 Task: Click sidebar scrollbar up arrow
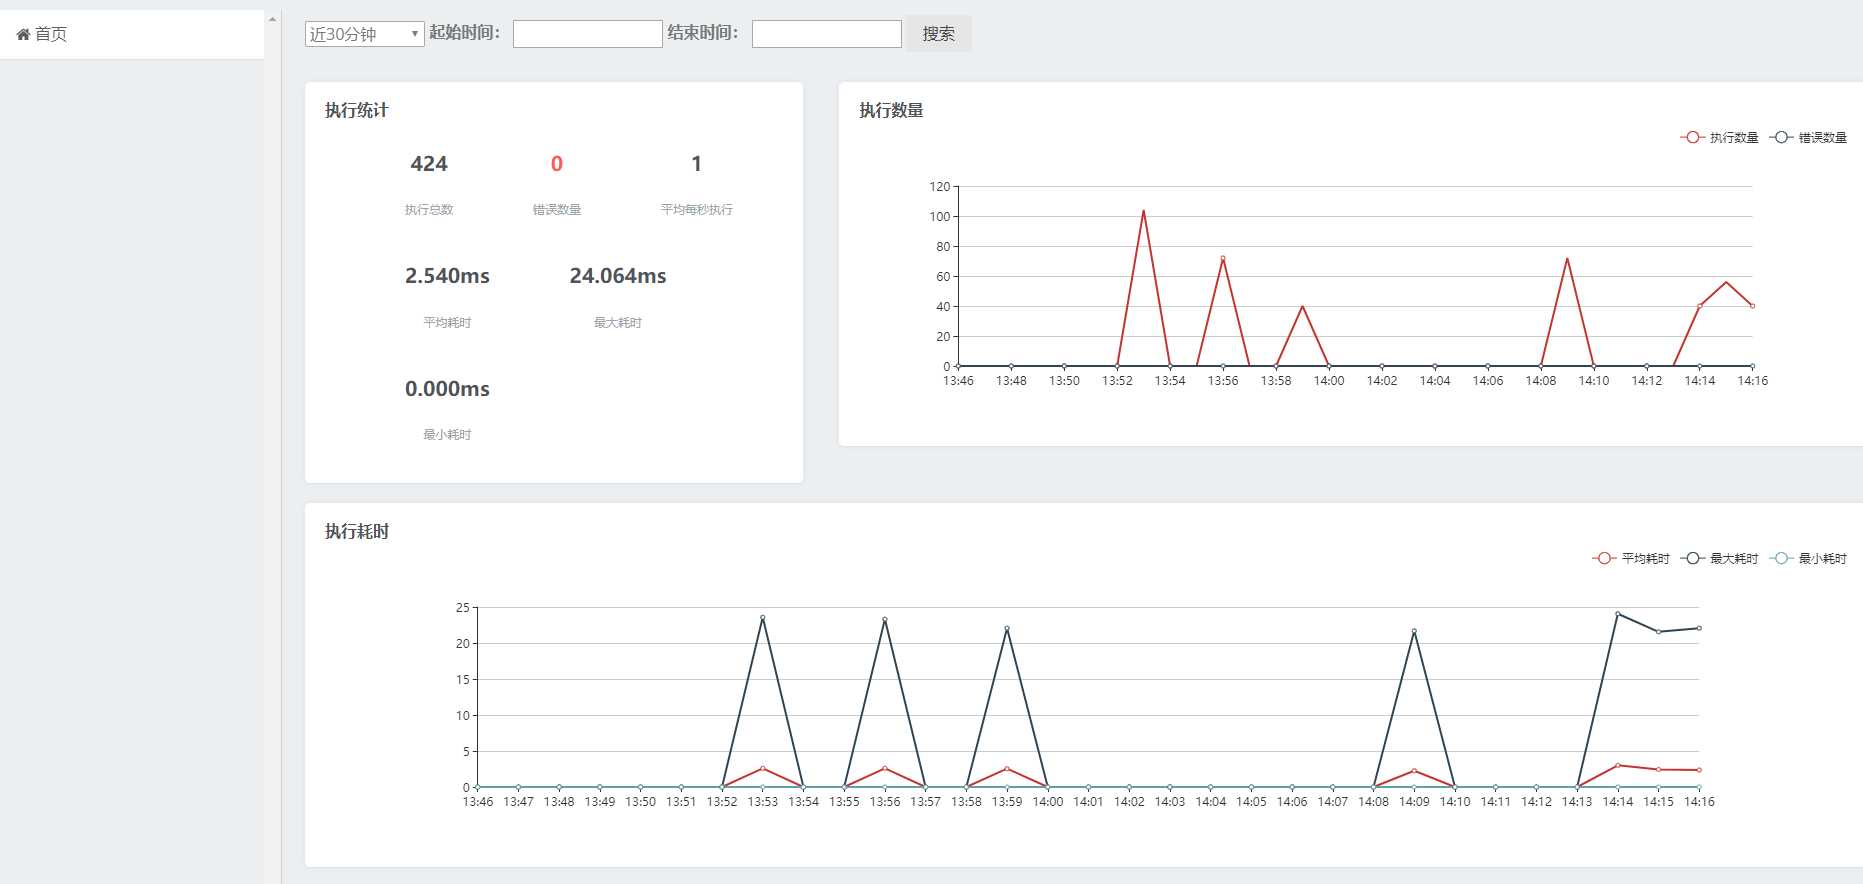point(272,19)
